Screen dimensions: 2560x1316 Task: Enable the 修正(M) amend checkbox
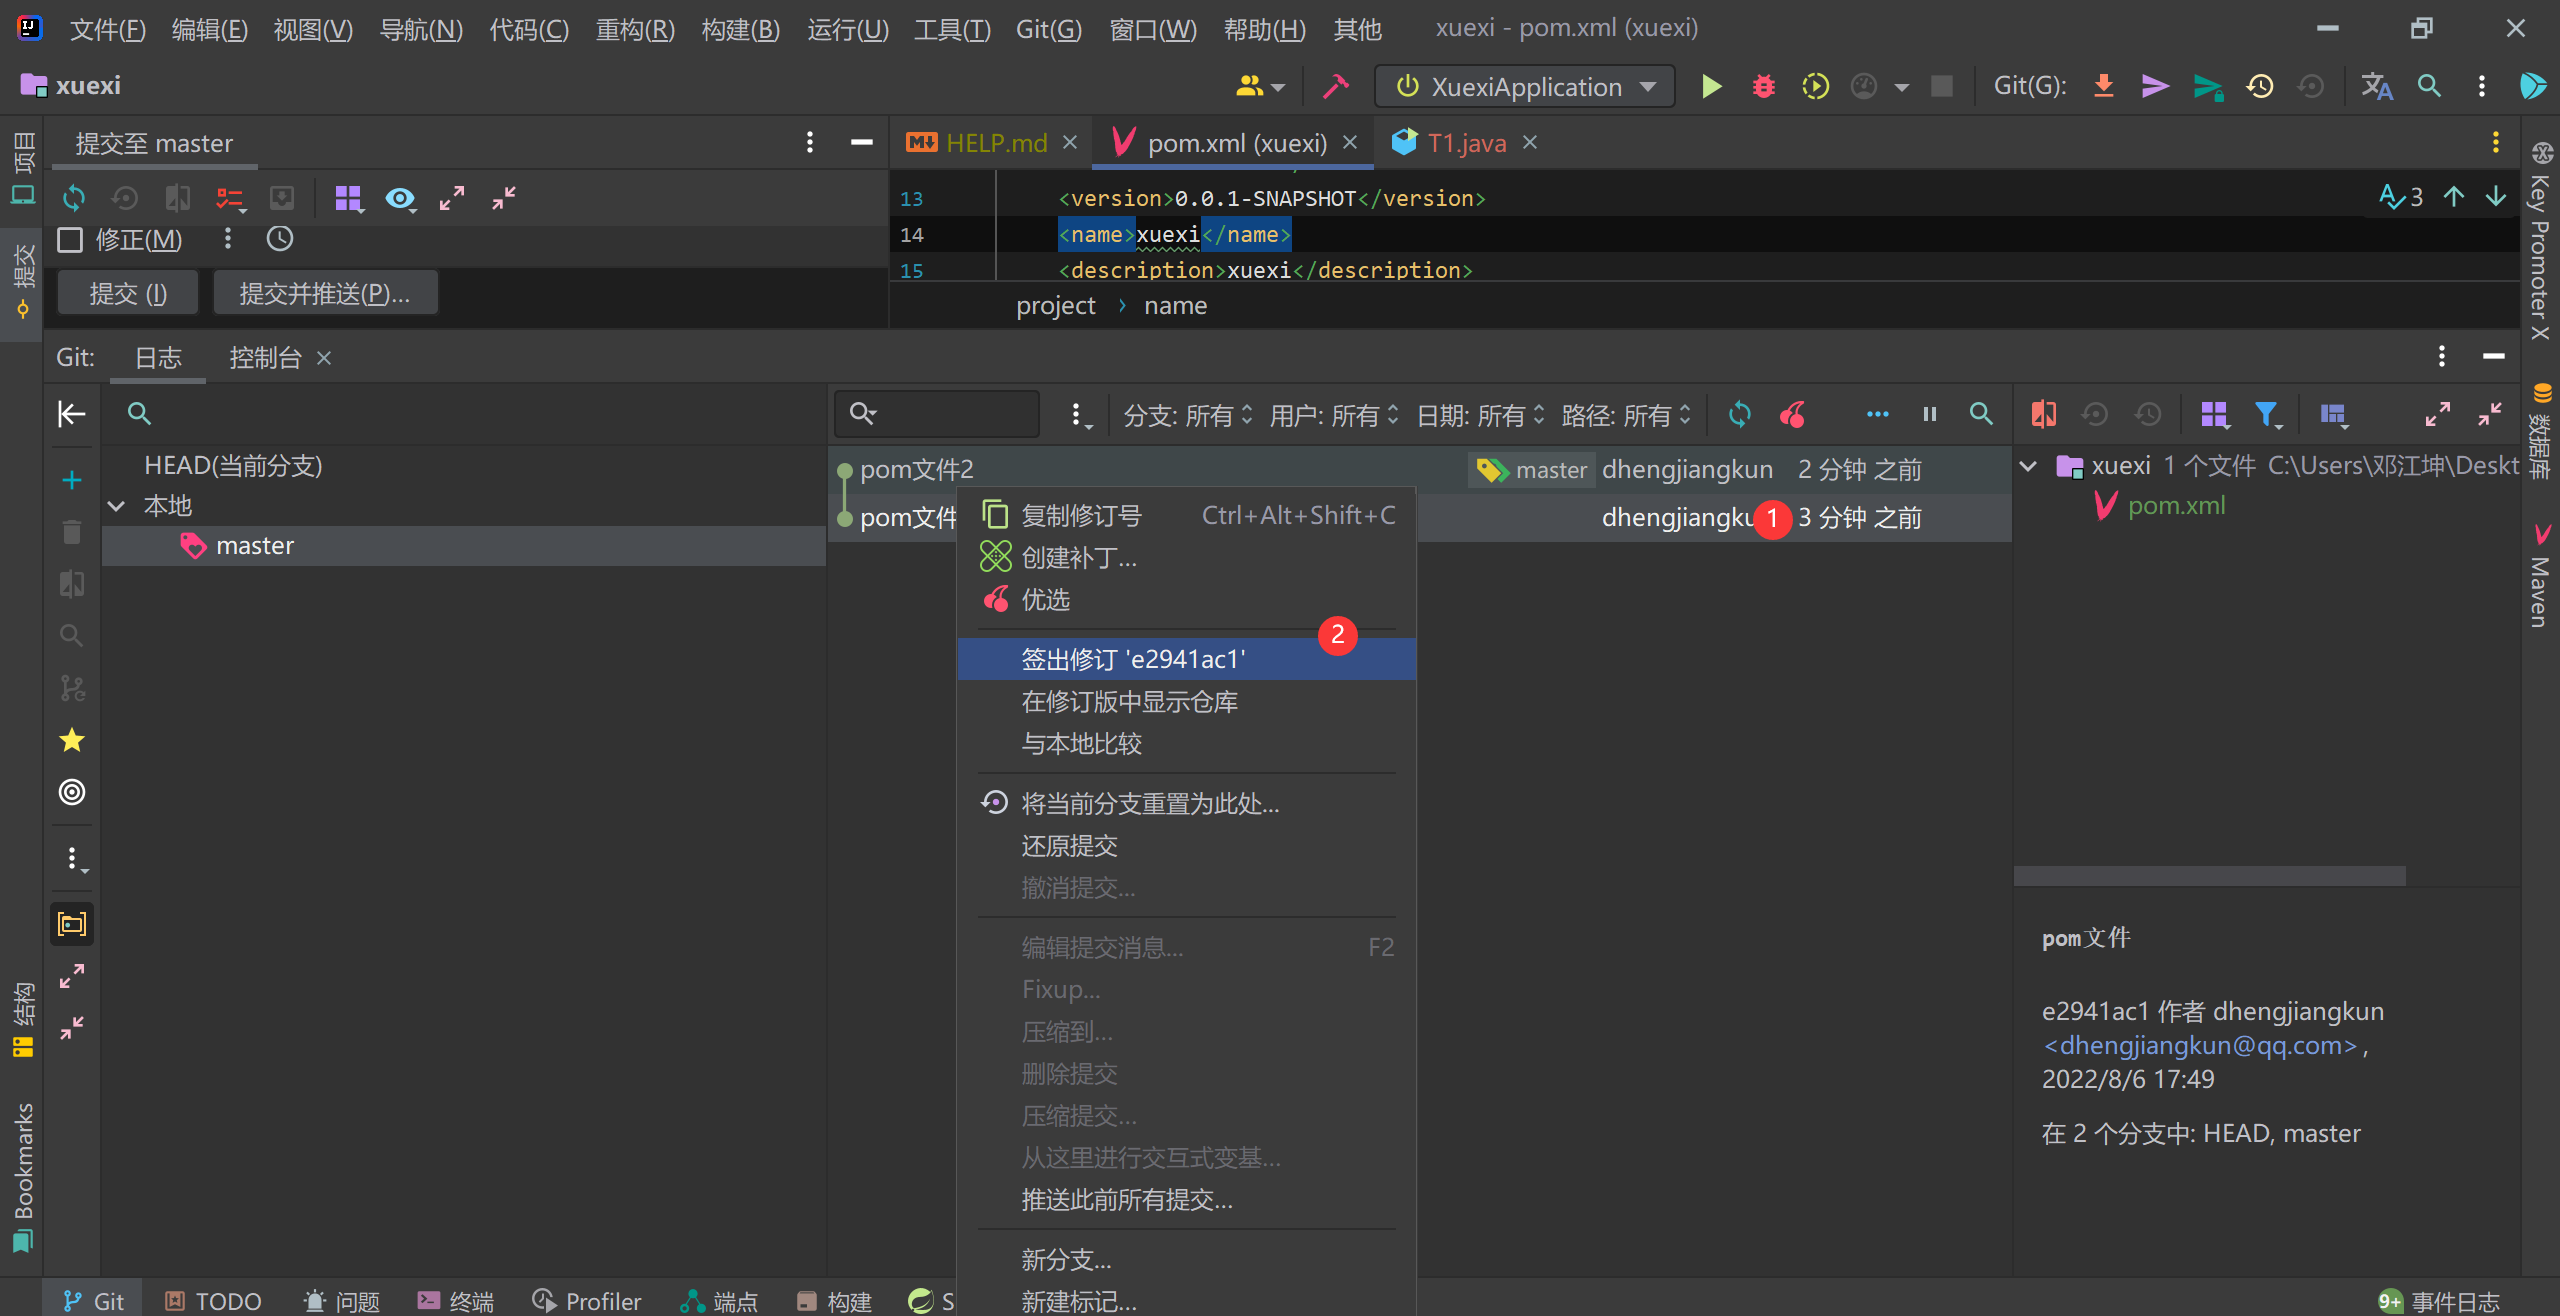pyautogui.click(x=70, y=240)
